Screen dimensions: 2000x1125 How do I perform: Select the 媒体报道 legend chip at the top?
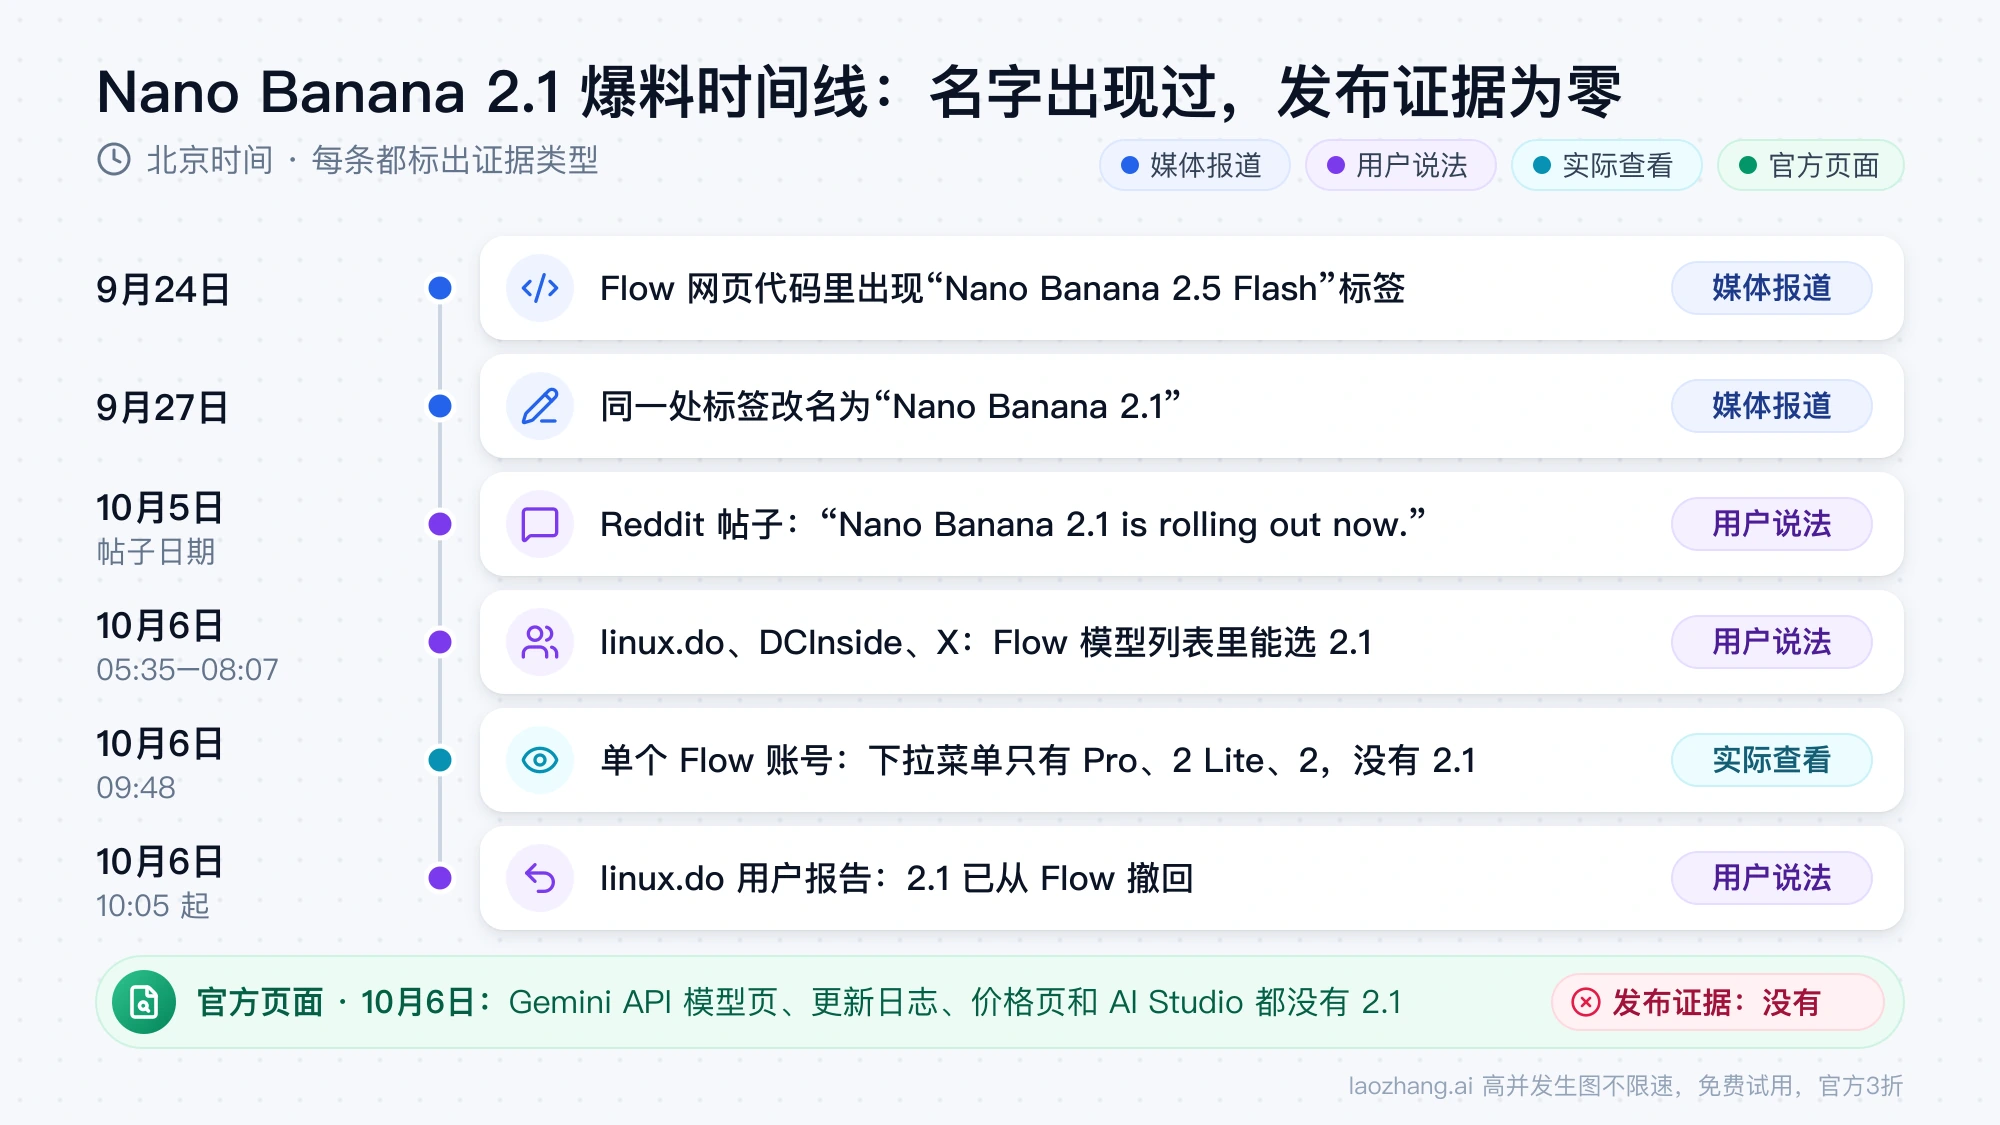(1194, 165)
